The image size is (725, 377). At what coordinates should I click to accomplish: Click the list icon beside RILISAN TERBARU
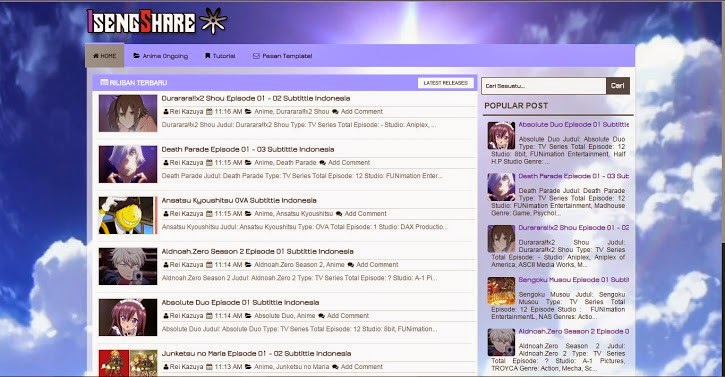pos(104,82)
